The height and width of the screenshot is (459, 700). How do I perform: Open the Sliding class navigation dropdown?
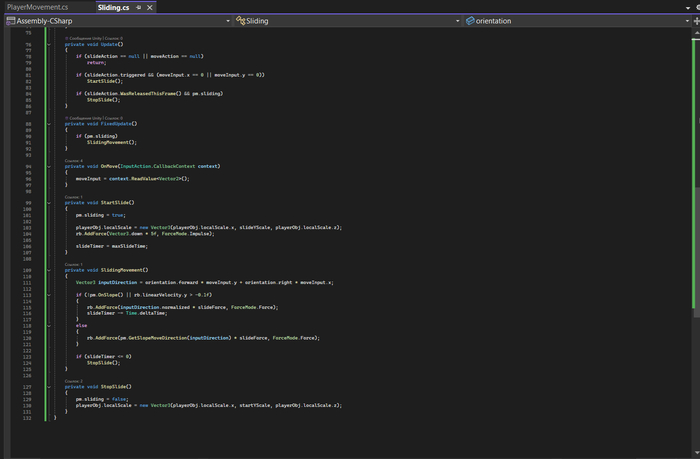click(x=458, y=20)
